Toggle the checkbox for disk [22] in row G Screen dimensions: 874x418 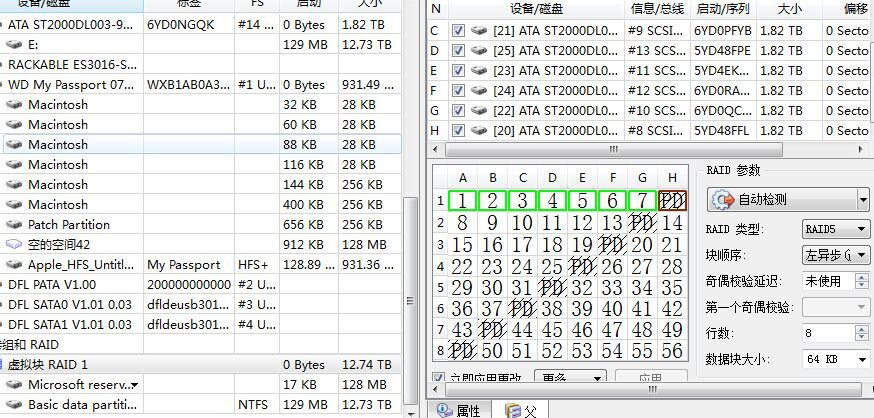[458, 111]
